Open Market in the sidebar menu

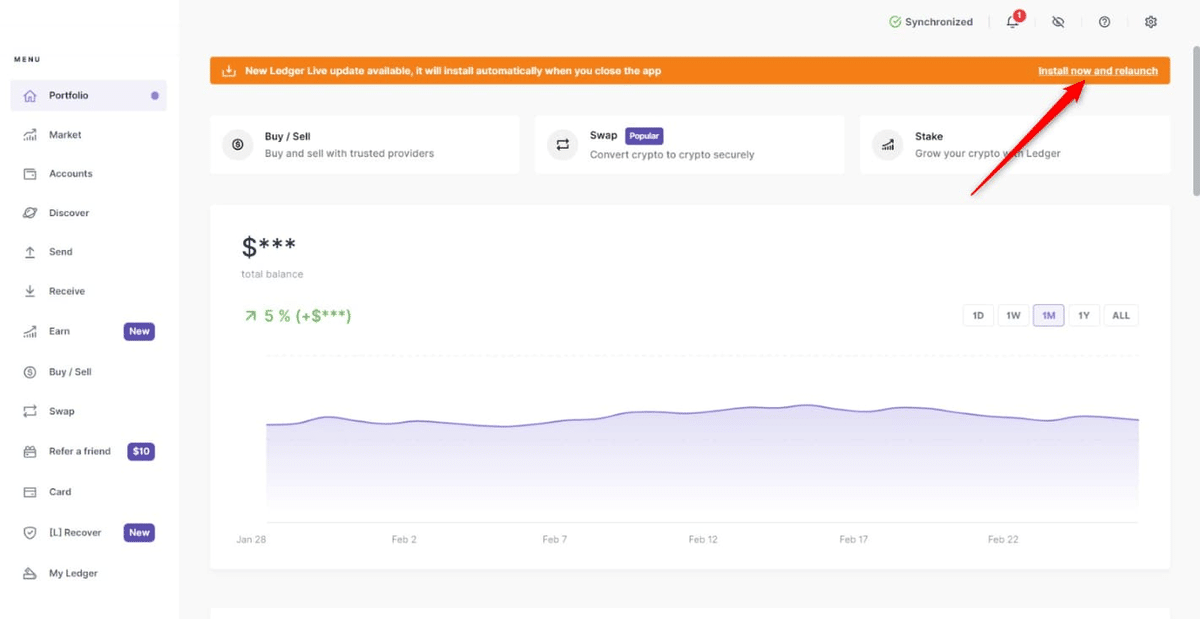65,135
